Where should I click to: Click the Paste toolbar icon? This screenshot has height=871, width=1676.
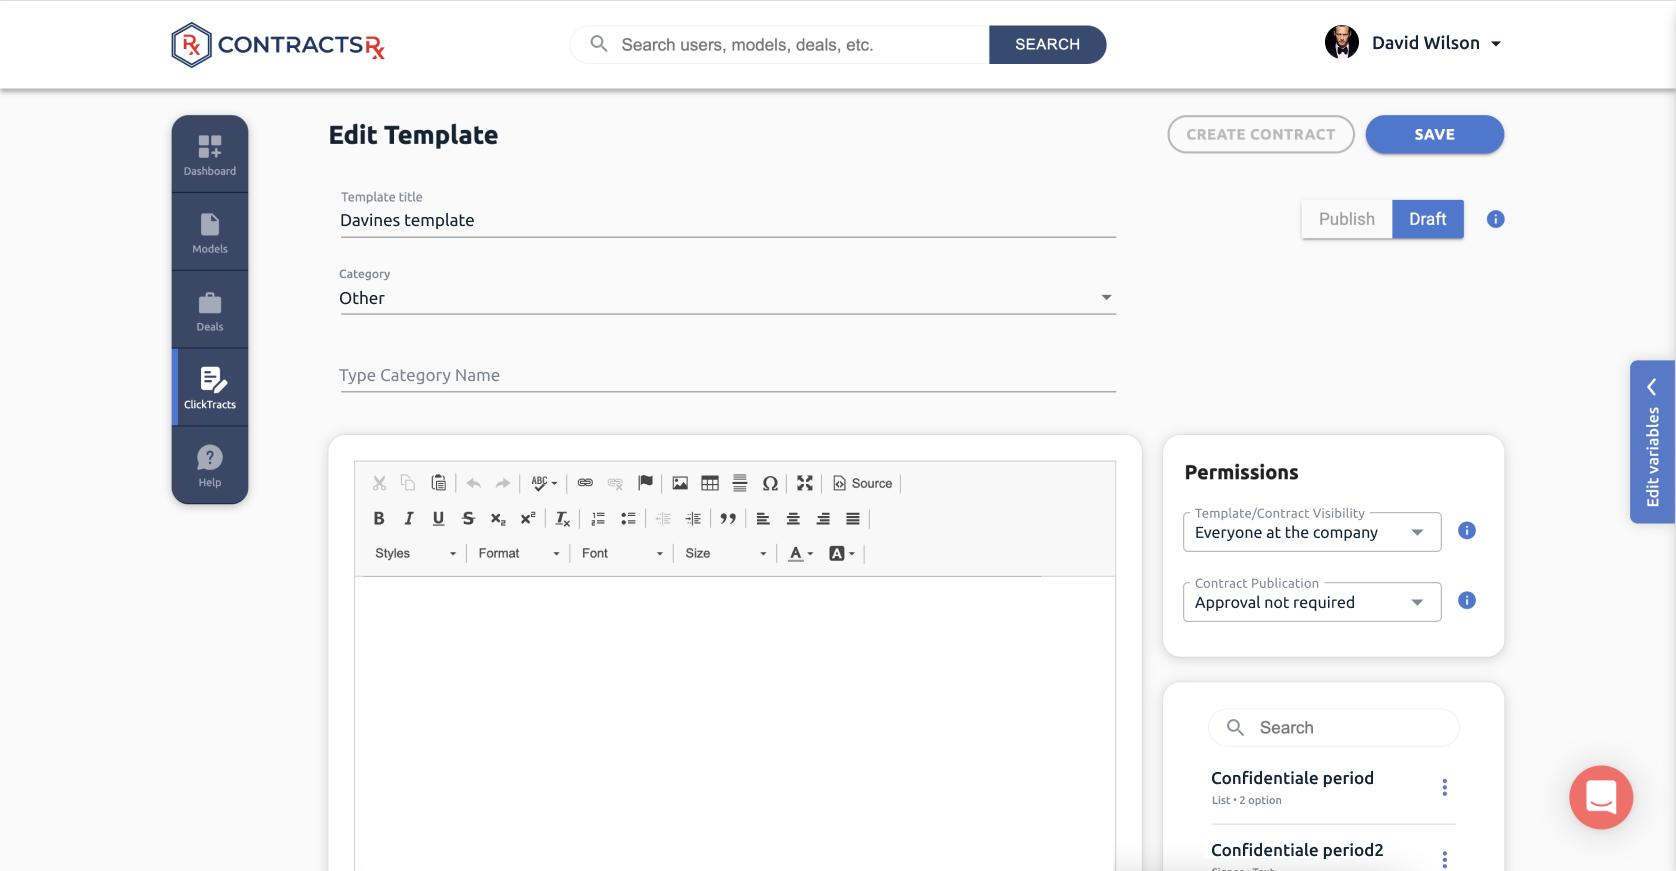438,483
